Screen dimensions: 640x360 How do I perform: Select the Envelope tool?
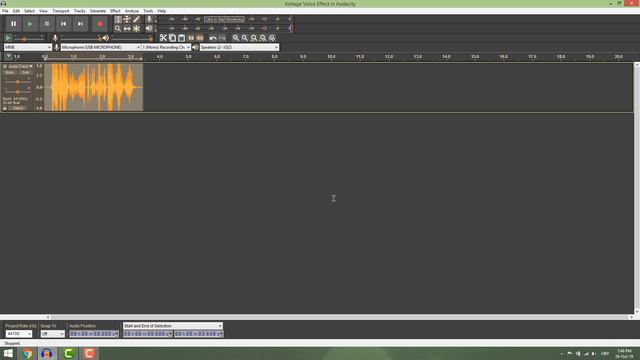pyautogui.click(x=127, y=19)
